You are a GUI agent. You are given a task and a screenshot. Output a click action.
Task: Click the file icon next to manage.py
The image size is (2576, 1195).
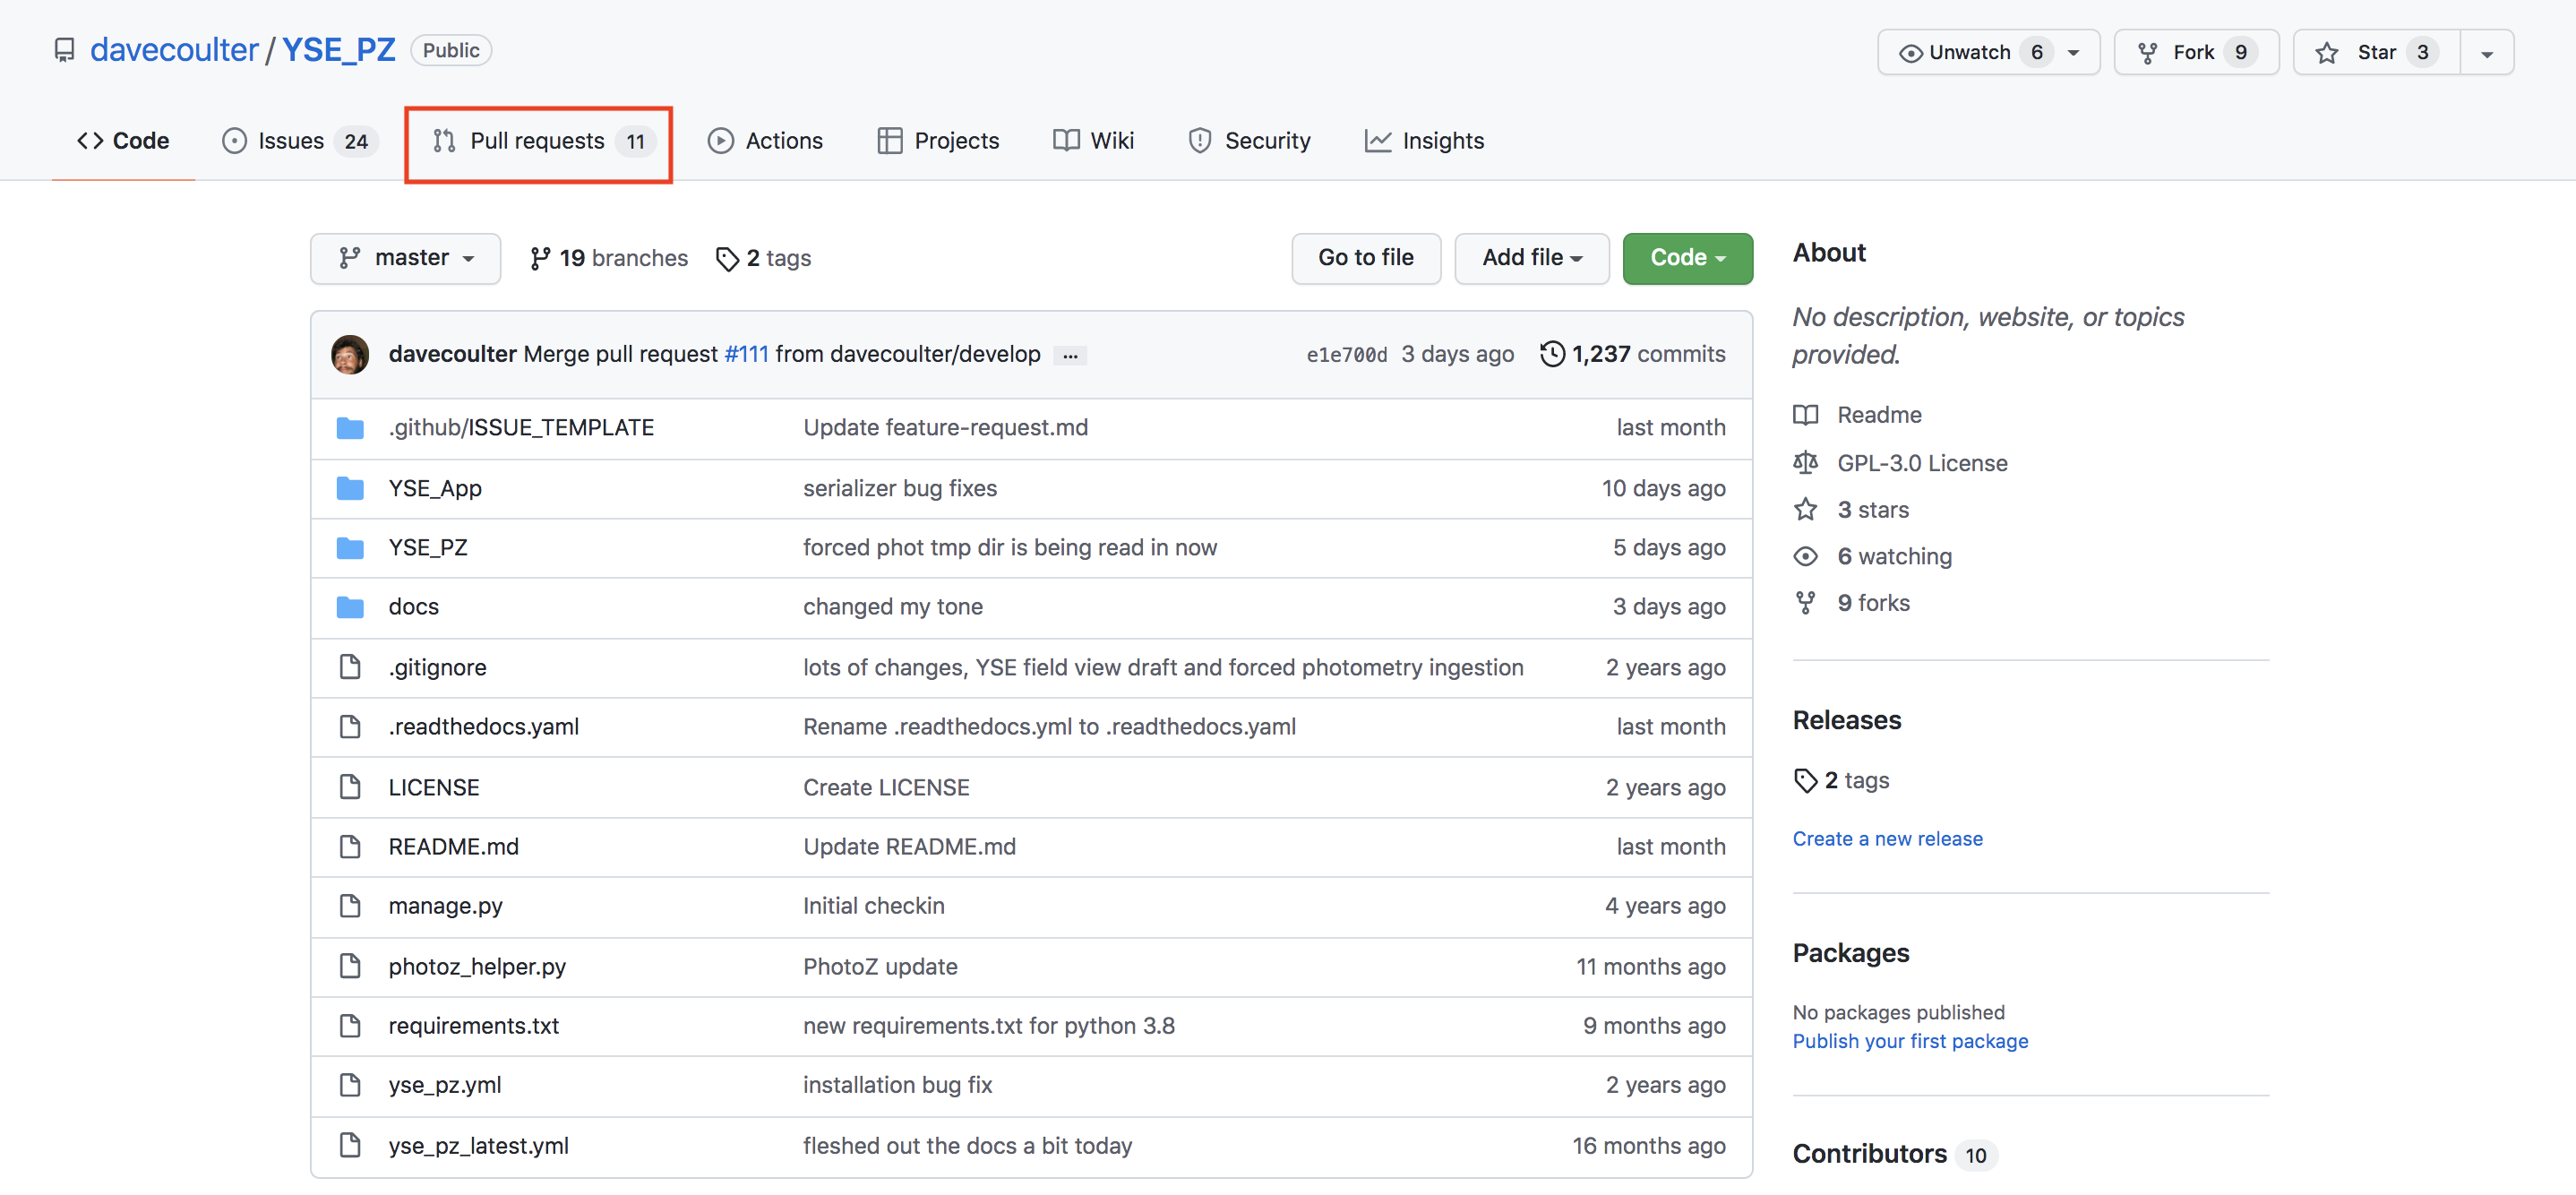[x=350, y=906]
